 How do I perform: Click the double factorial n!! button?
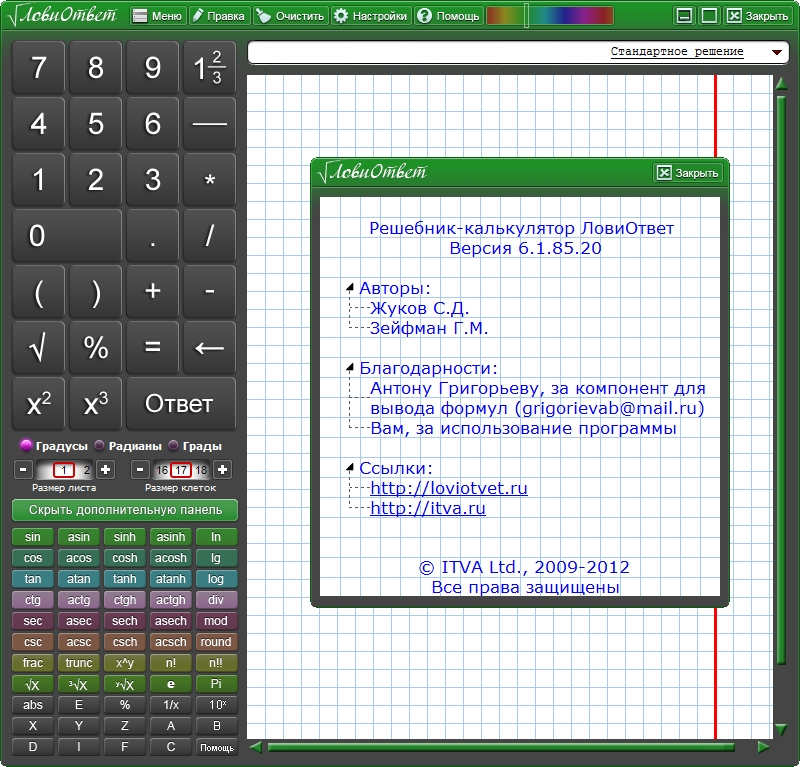216,663
